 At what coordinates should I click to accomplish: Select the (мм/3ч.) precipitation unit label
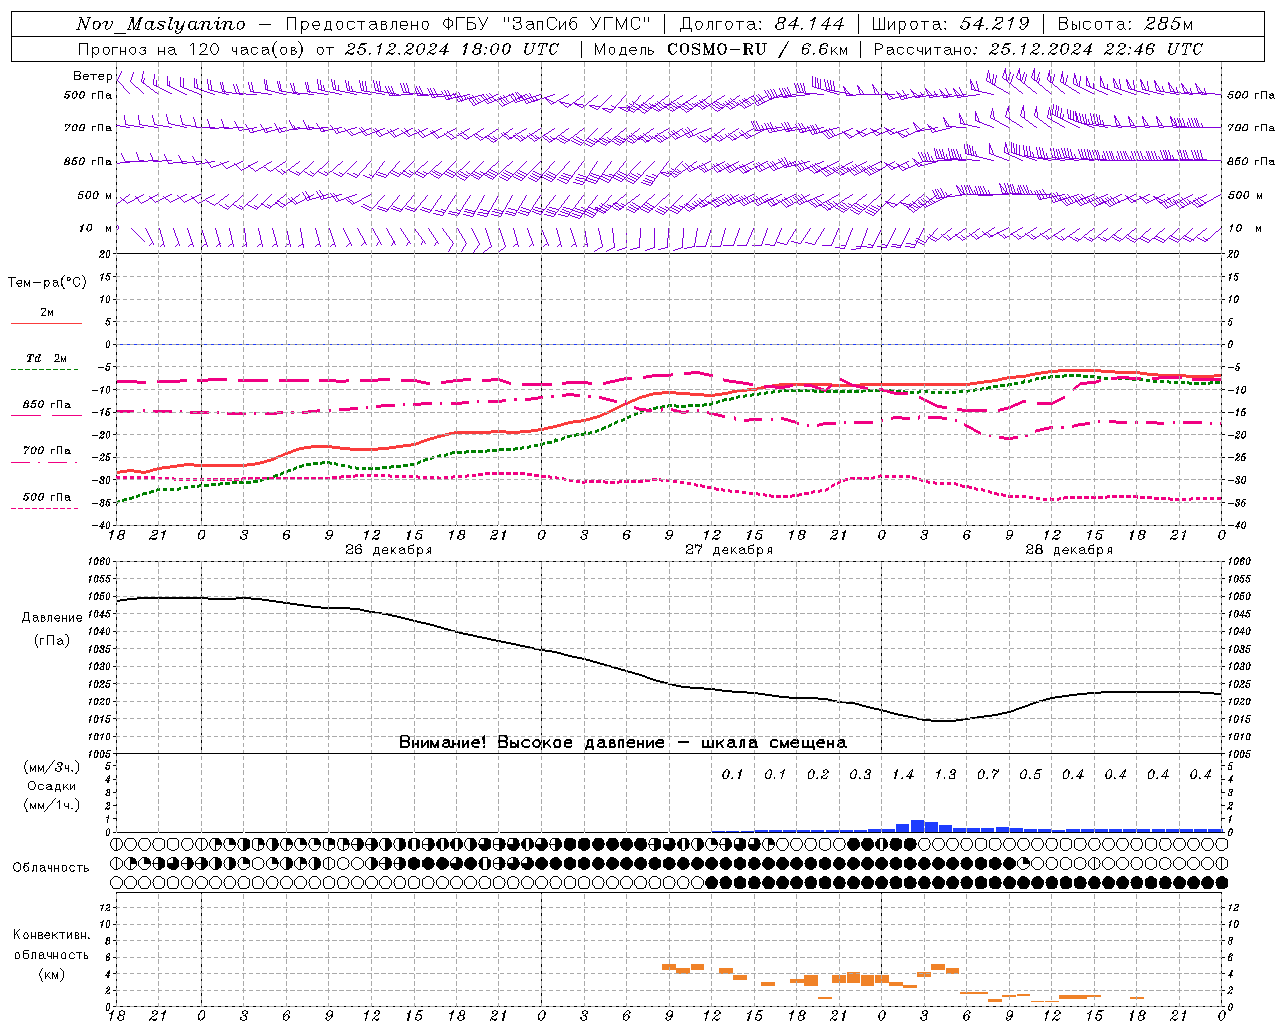[52, 767]
